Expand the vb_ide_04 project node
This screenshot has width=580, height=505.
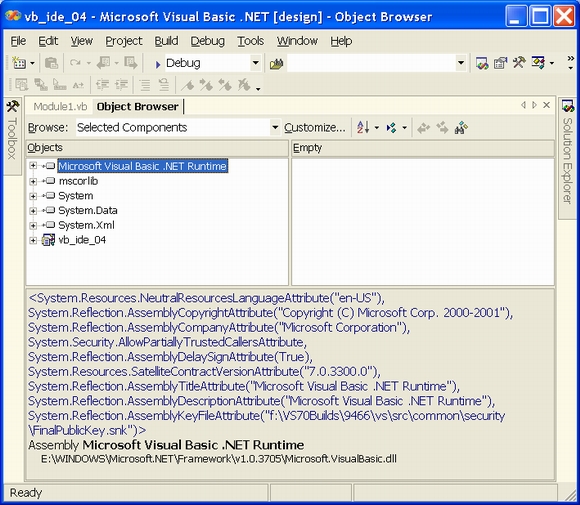point(33,240)
